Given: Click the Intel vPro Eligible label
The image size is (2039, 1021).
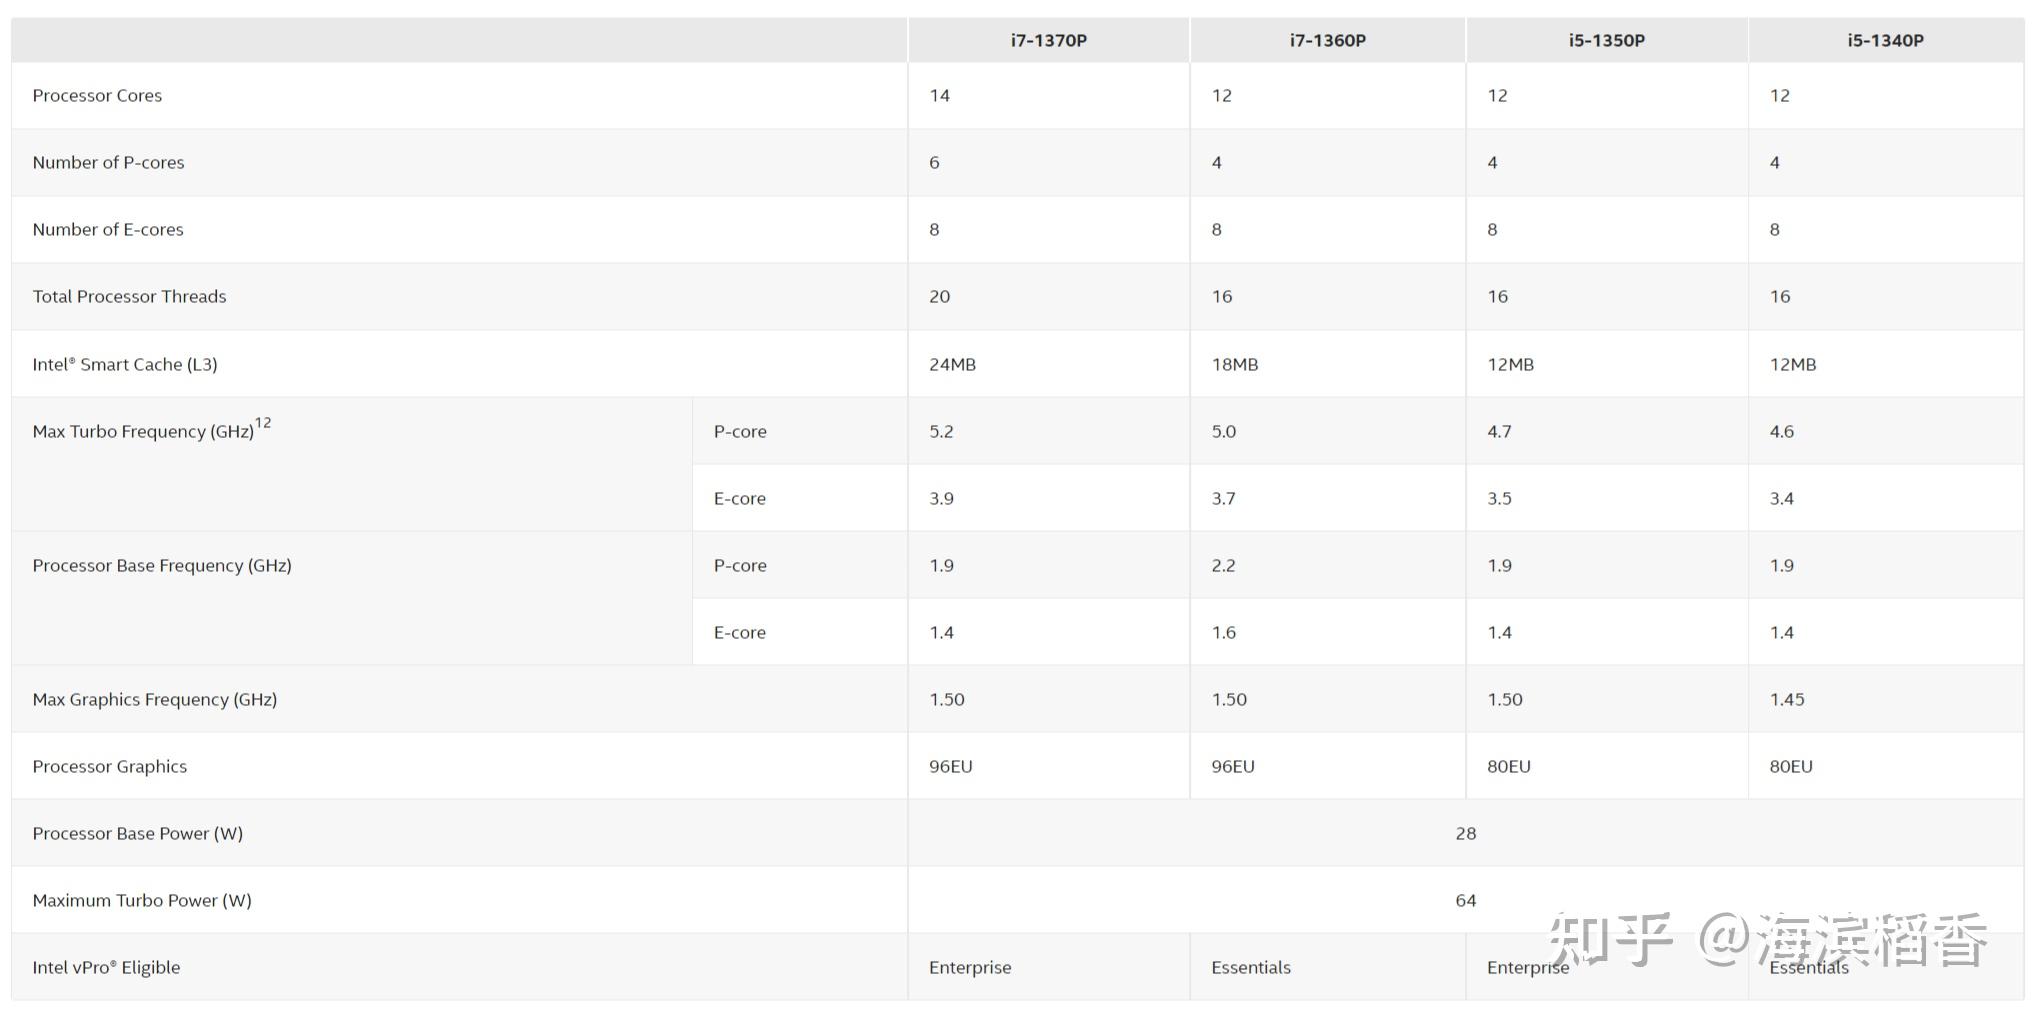Looking at the screenshot, I should [106, 968].
